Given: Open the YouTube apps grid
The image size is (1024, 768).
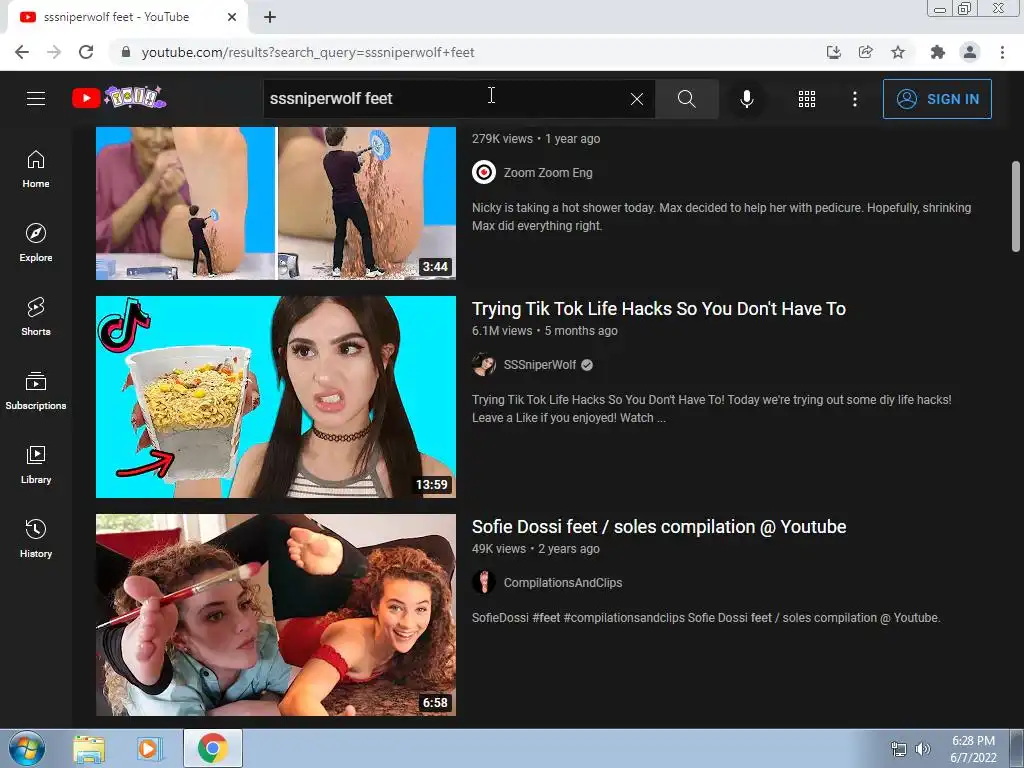Looking at the screenshot, I should pyautogui.click(x=807, y=99).
